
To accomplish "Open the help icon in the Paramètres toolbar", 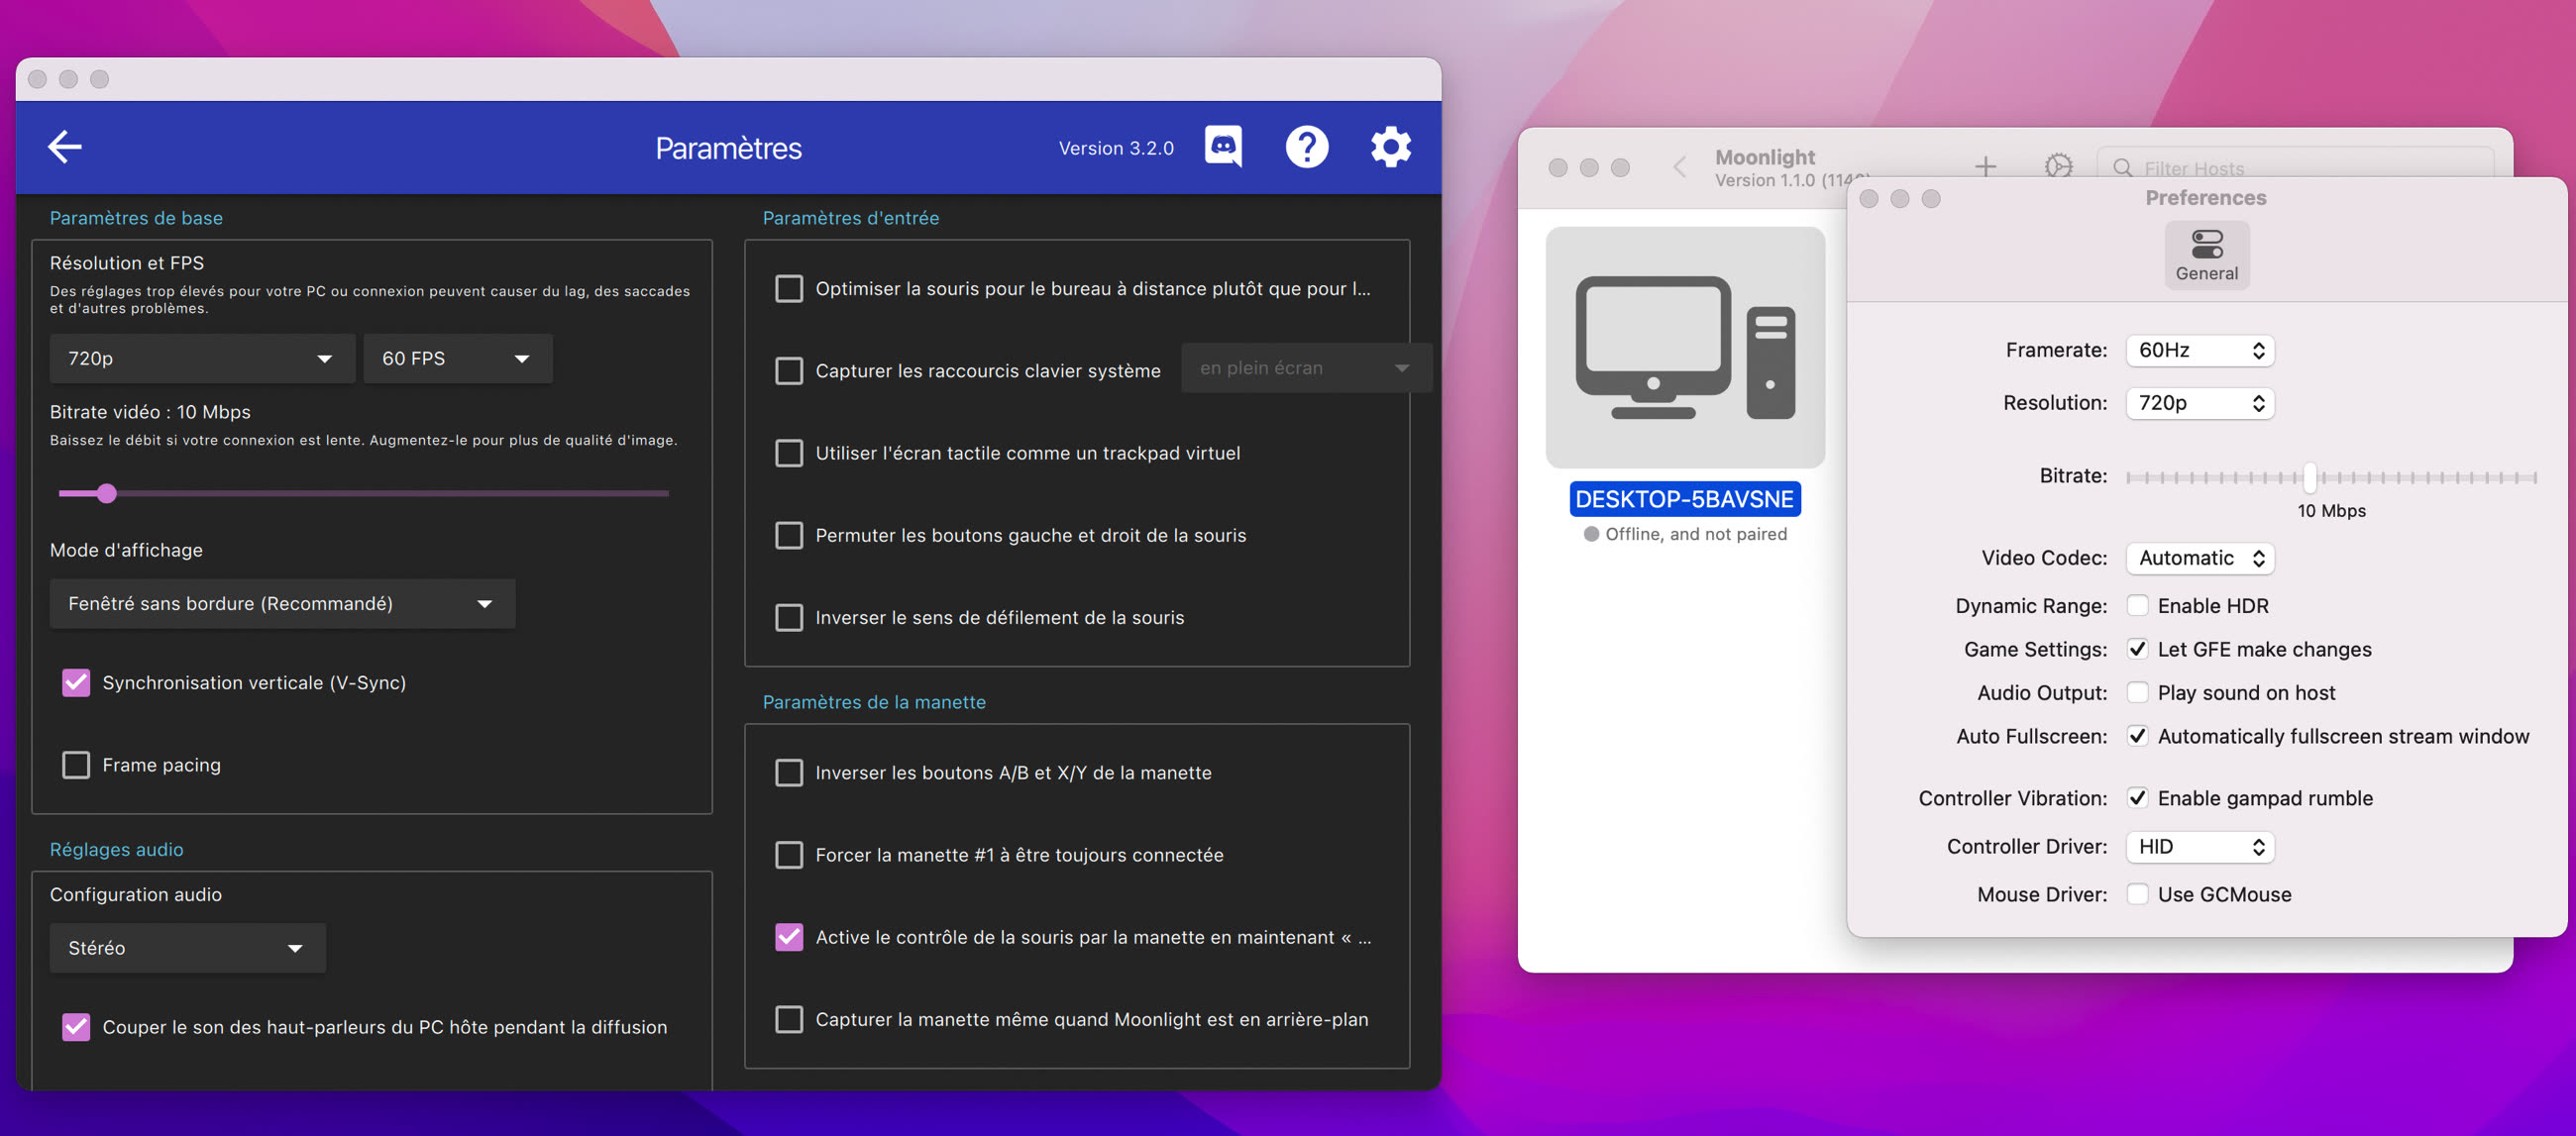I will (1307, 147).
